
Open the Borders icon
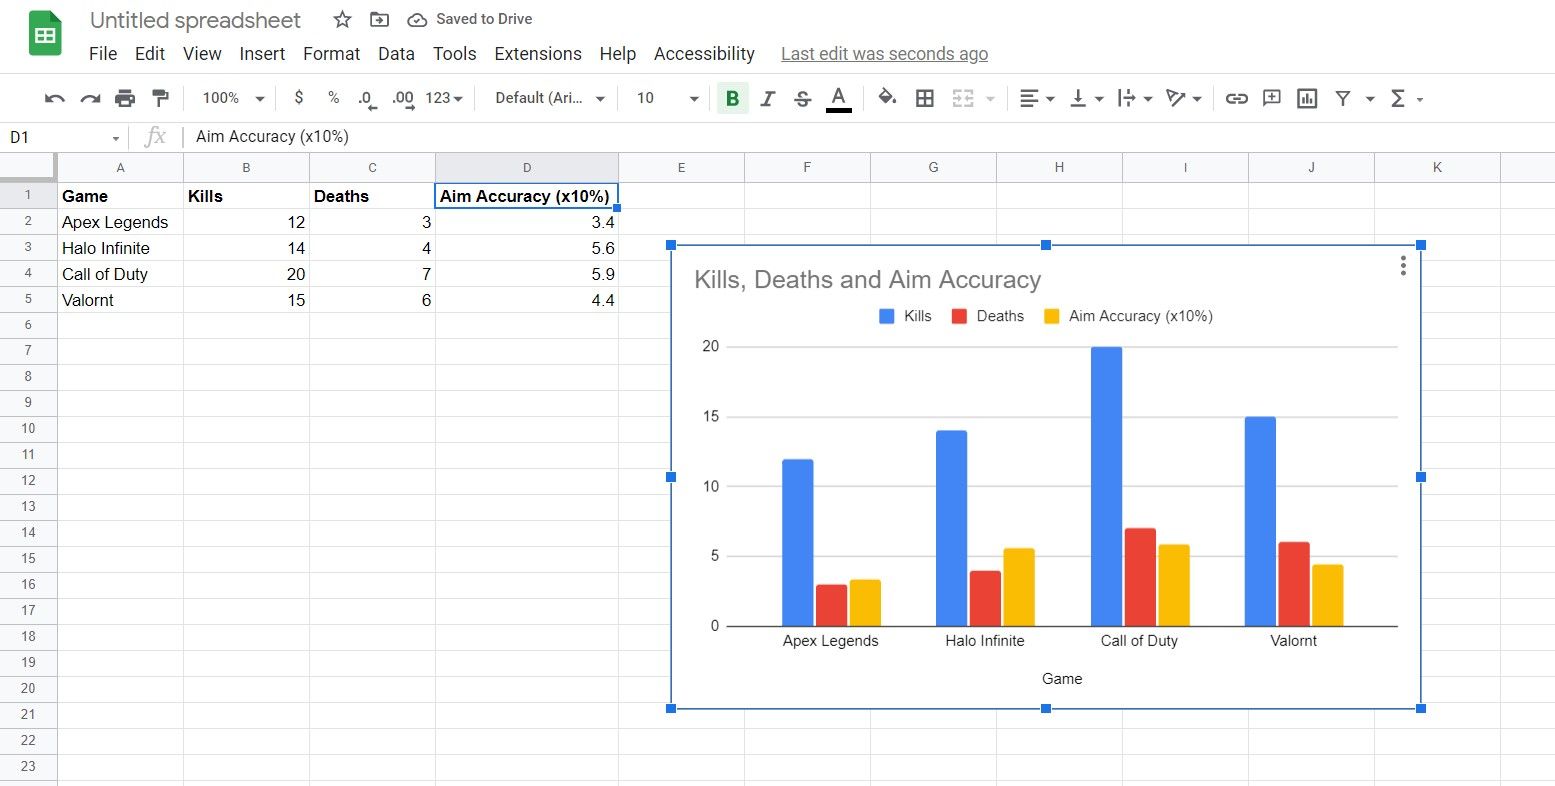click(924, 98)
